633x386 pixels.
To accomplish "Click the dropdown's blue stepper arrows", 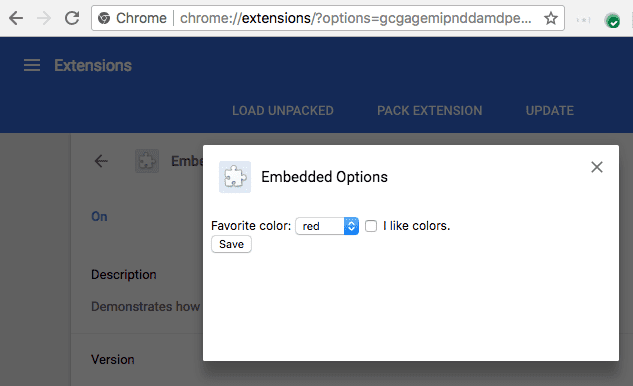I will (x=351, y=226).
